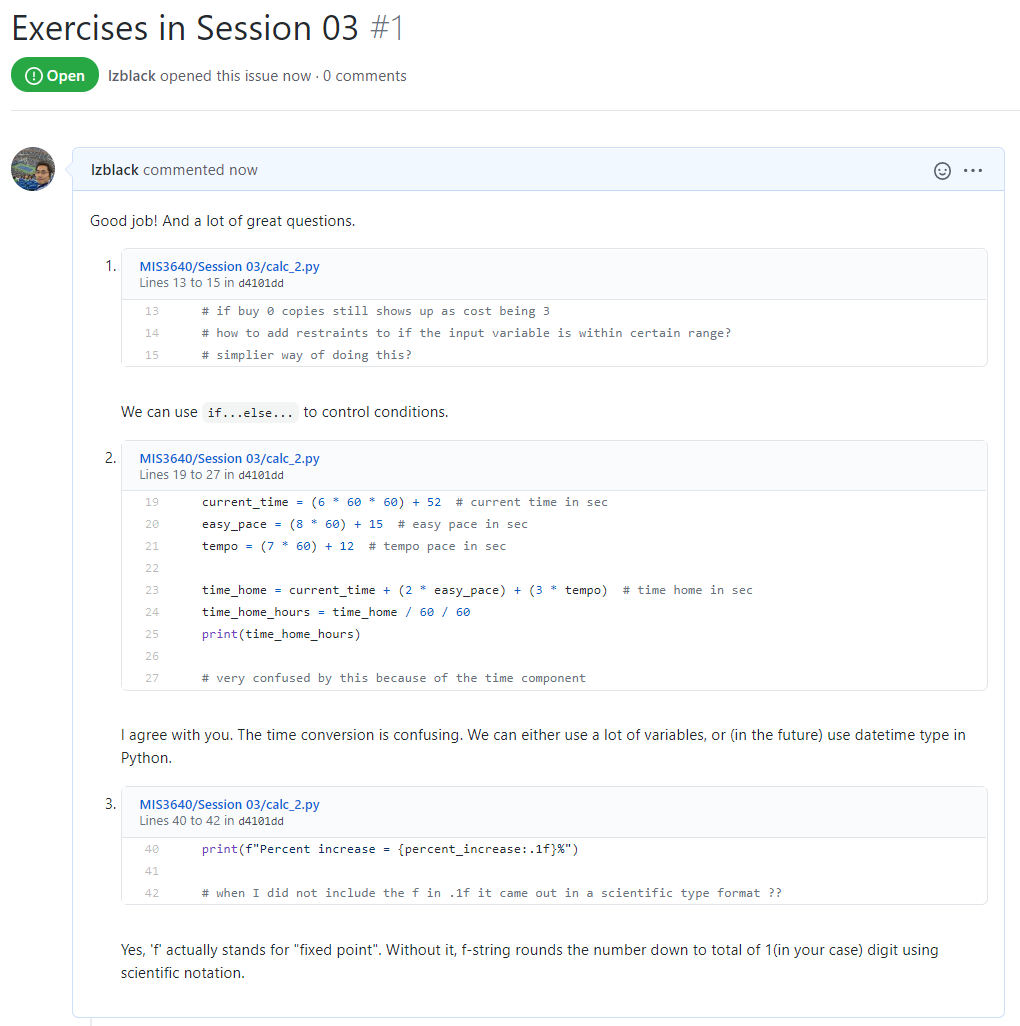Click line number 40 in third snippet
Image resolution: width=1020 pixels, height=1026 pixels.
[152, 849]
